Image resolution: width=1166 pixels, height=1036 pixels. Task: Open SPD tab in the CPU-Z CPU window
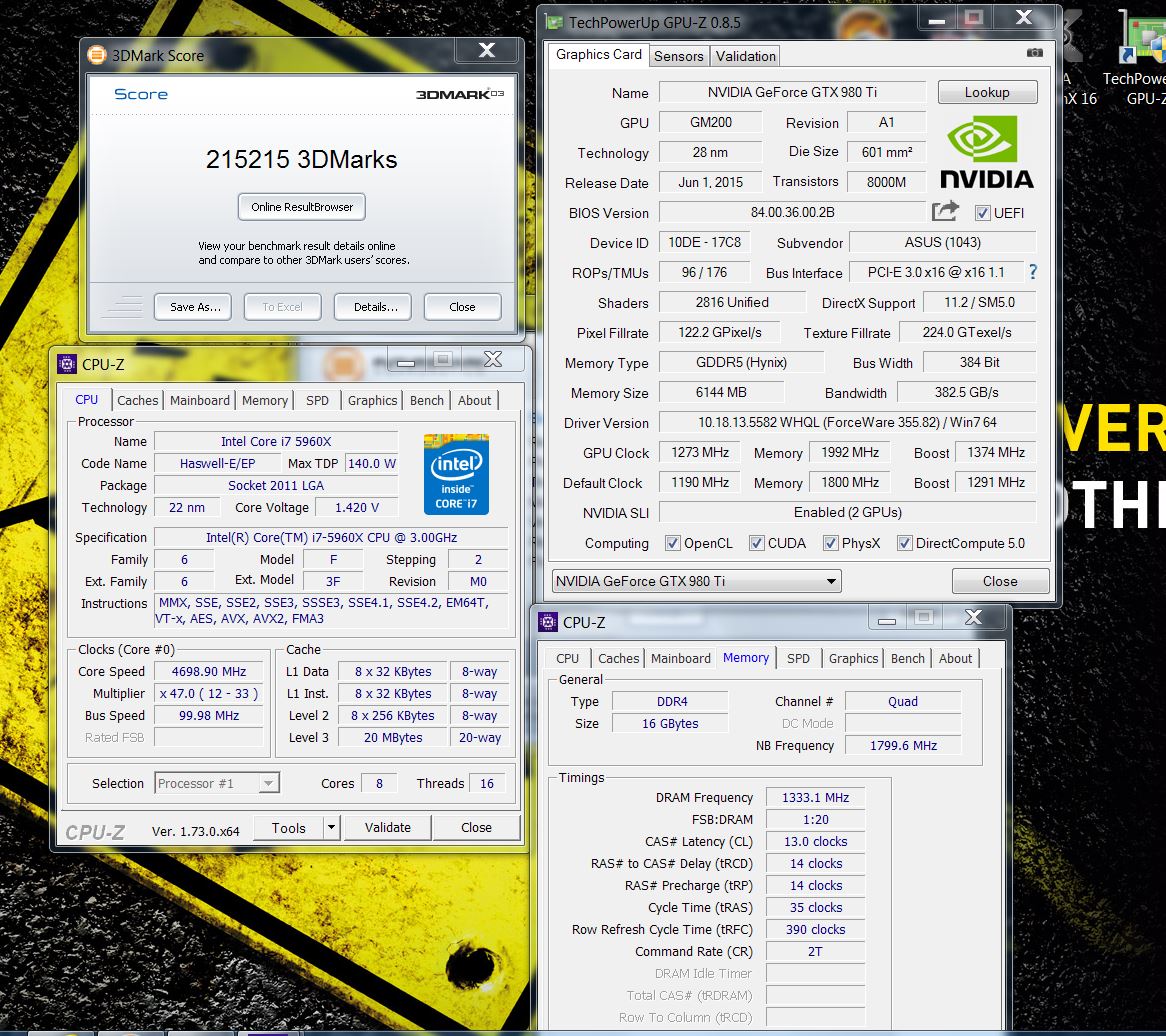318,400
